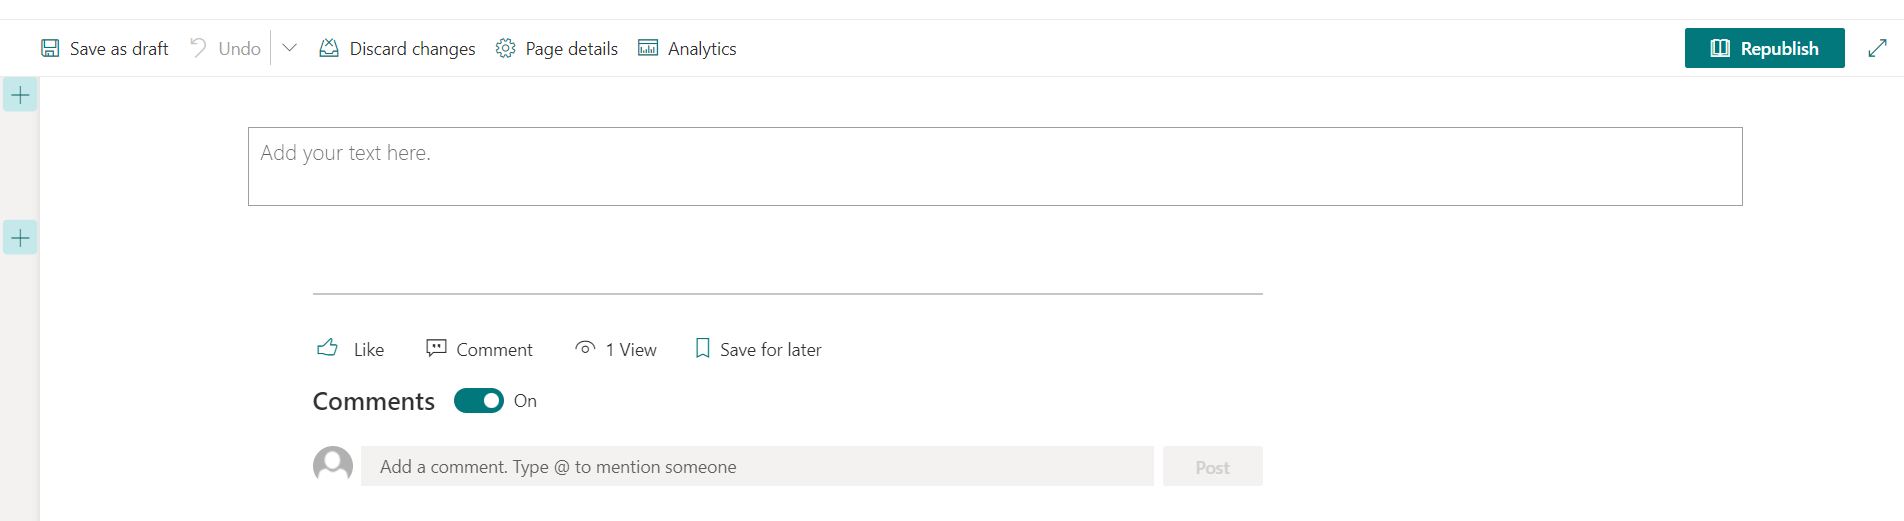Click the Republish button
The image size is (1904, 521).
(x=1764, y=48)
